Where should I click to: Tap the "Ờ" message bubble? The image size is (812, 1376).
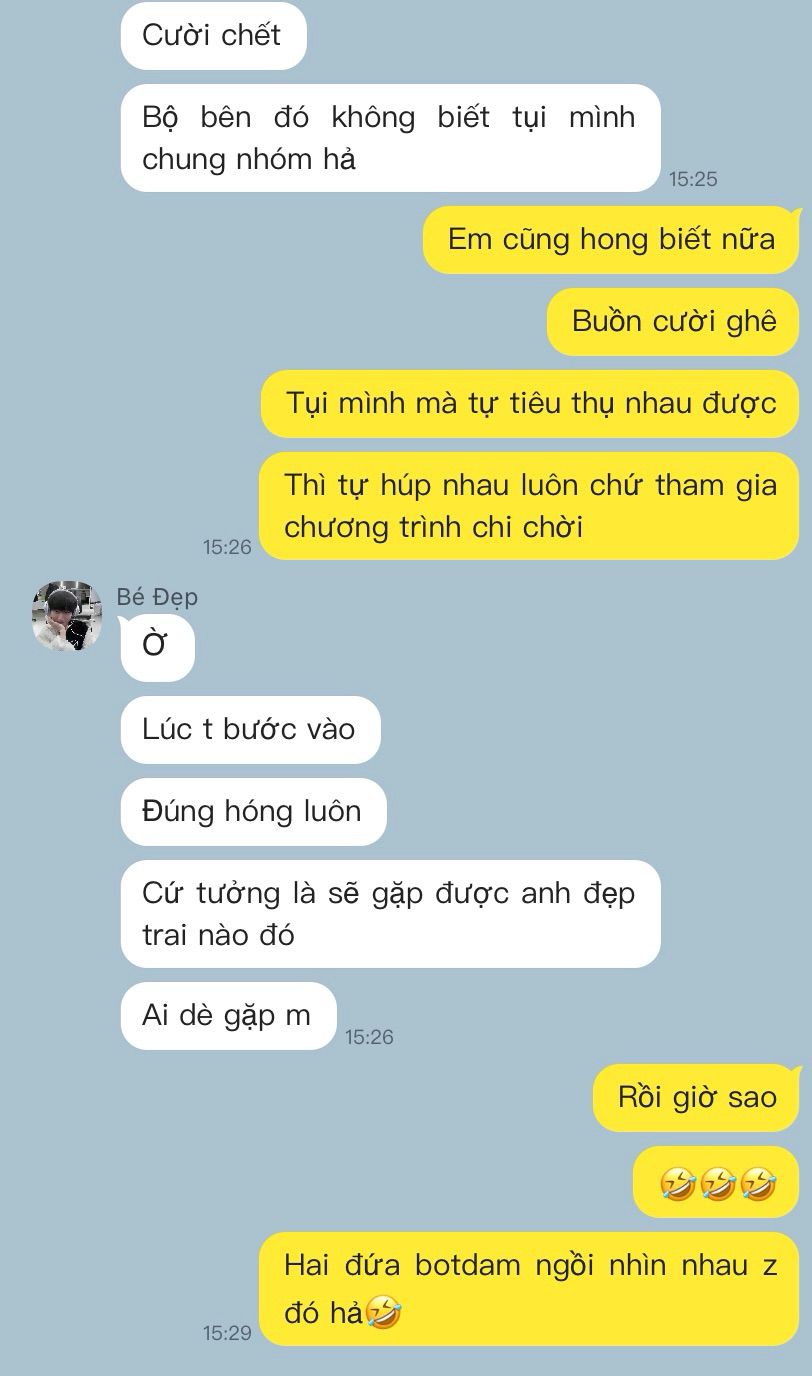click(157, 646)
